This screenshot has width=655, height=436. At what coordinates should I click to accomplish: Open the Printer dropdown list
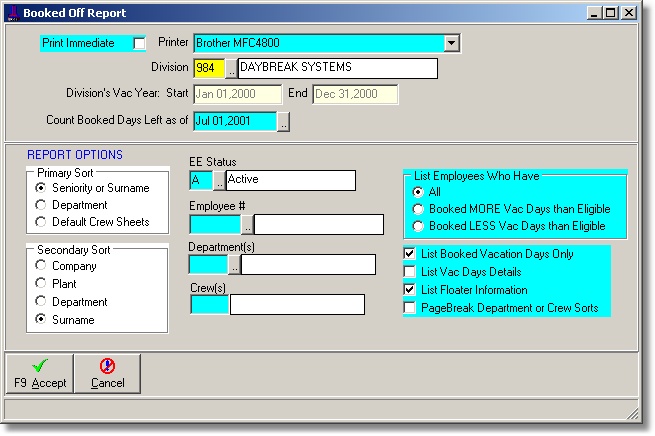pos(452,43)
